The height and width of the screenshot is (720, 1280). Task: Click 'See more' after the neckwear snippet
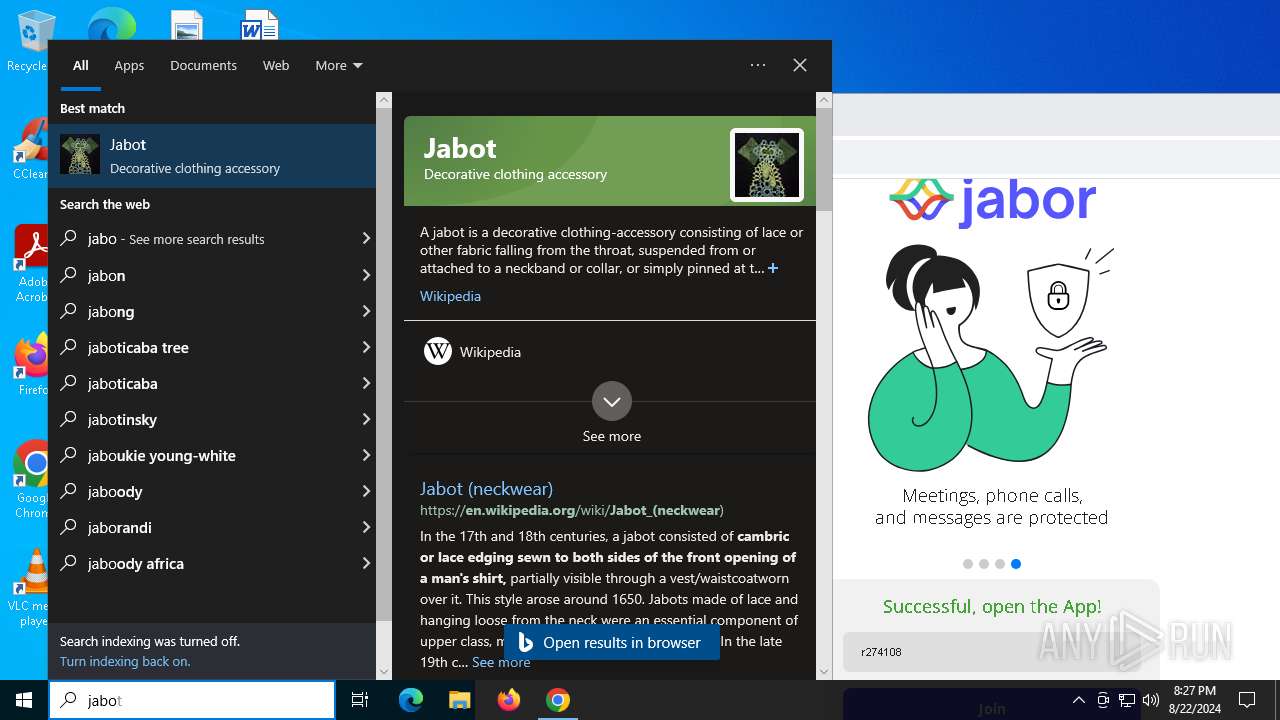coord(501,662)
